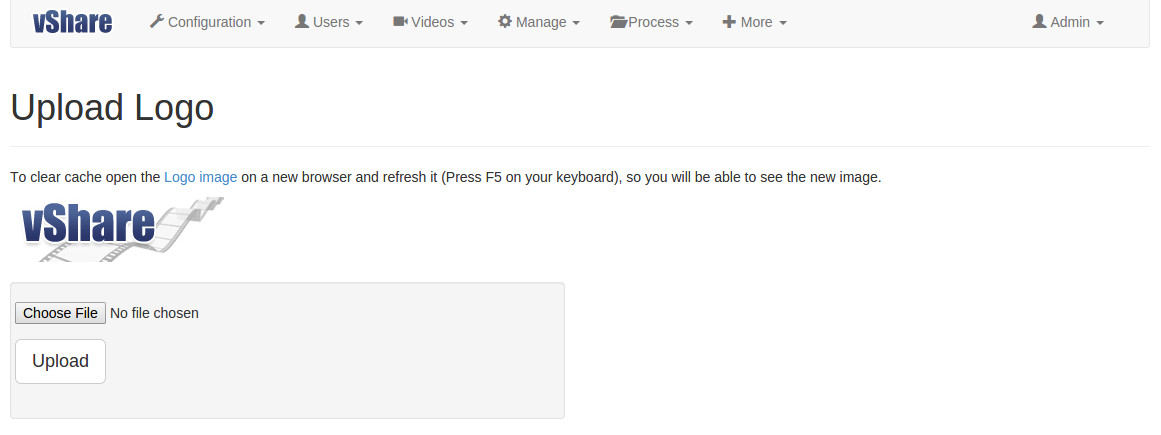
Task: Click the Upload button
Action: pyautogui.click(x=61, y=362)
